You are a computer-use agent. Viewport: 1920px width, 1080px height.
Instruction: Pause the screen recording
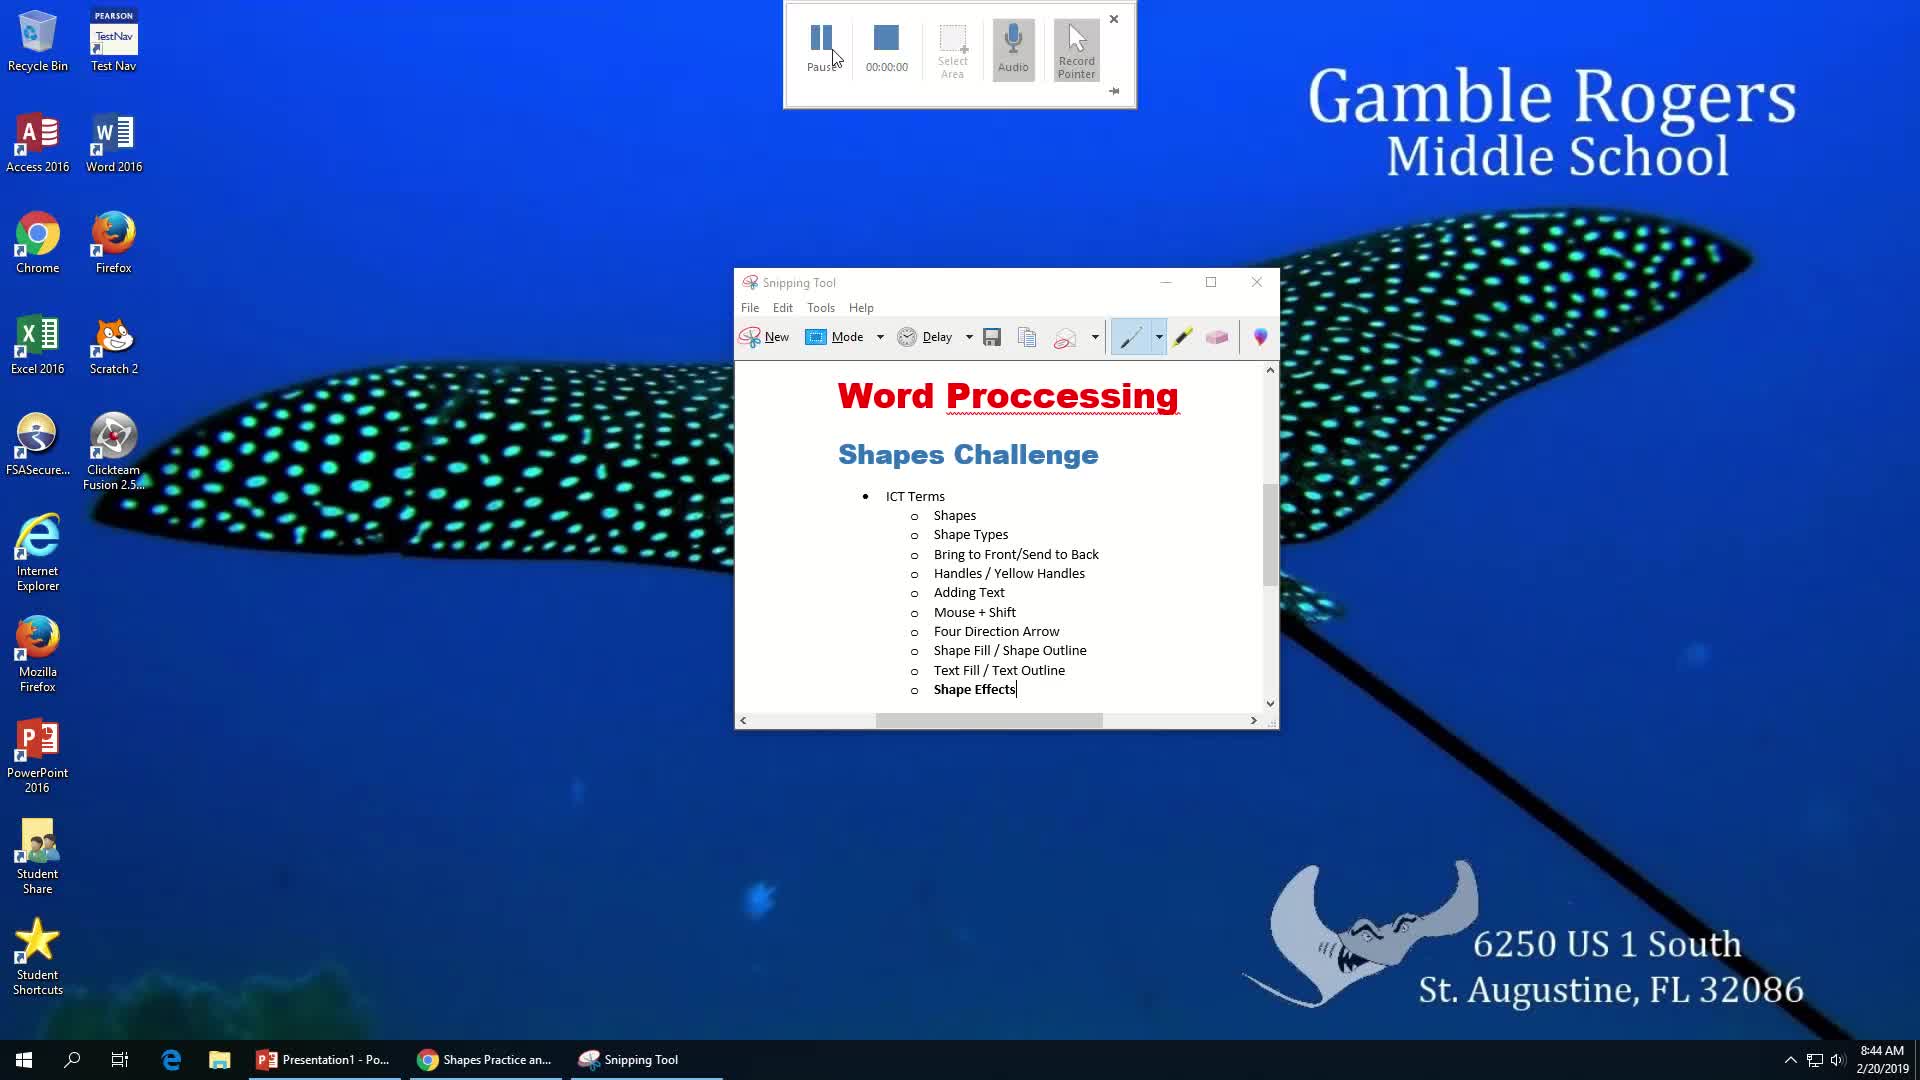pos(821,49)
